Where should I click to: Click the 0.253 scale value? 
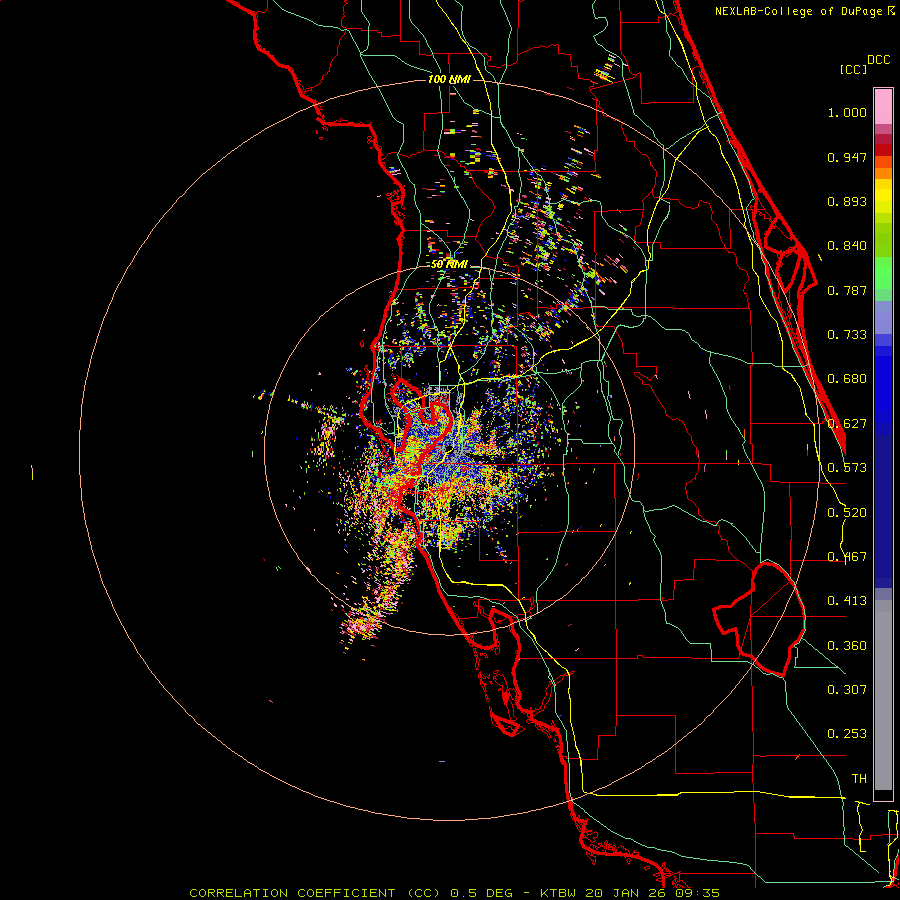pos(847,734)
